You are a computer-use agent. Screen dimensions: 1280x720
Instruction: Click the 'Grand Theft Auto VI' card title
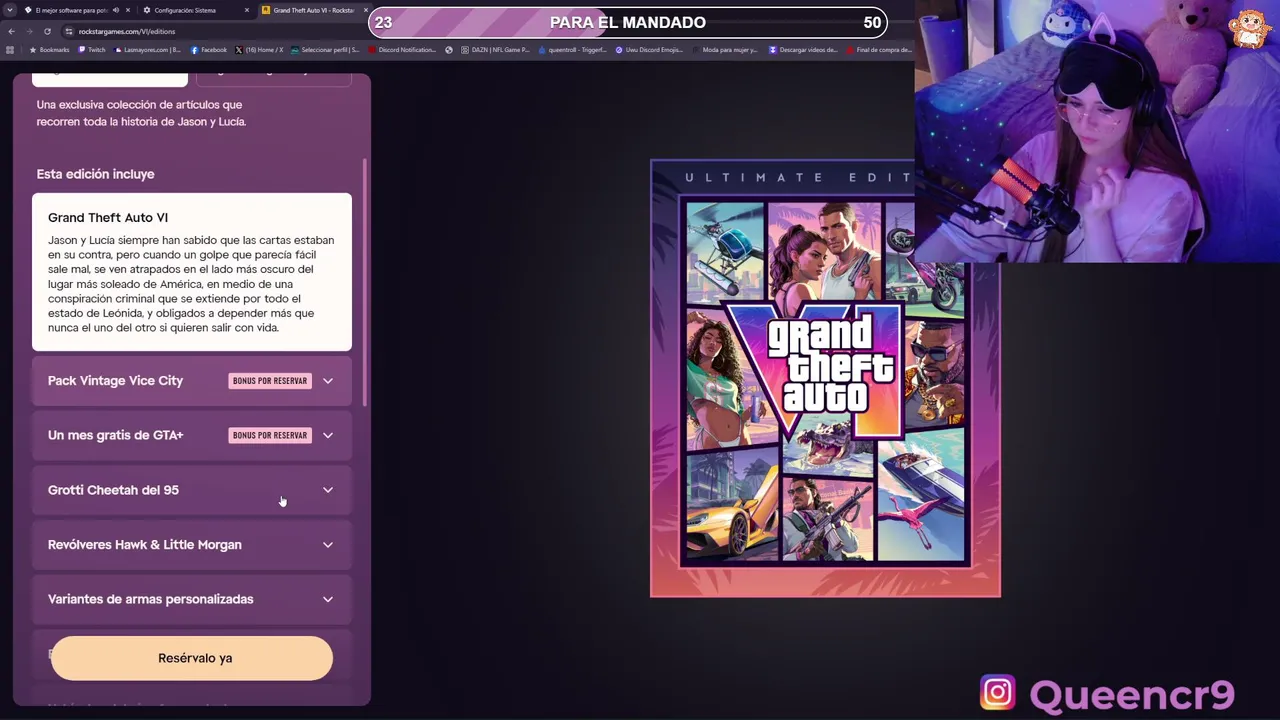point(108,217)
